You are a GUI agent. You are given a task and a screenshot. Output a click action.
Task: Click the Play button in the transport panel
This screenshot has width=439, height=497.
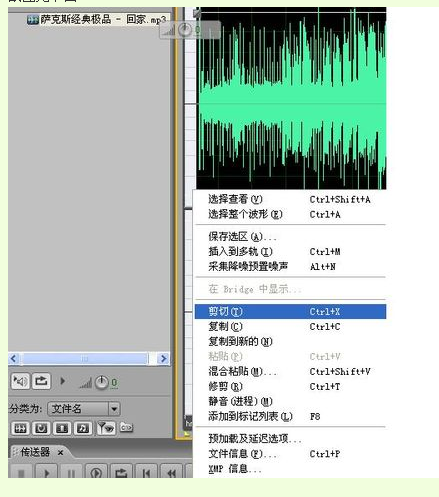click(x=46, y=471)
